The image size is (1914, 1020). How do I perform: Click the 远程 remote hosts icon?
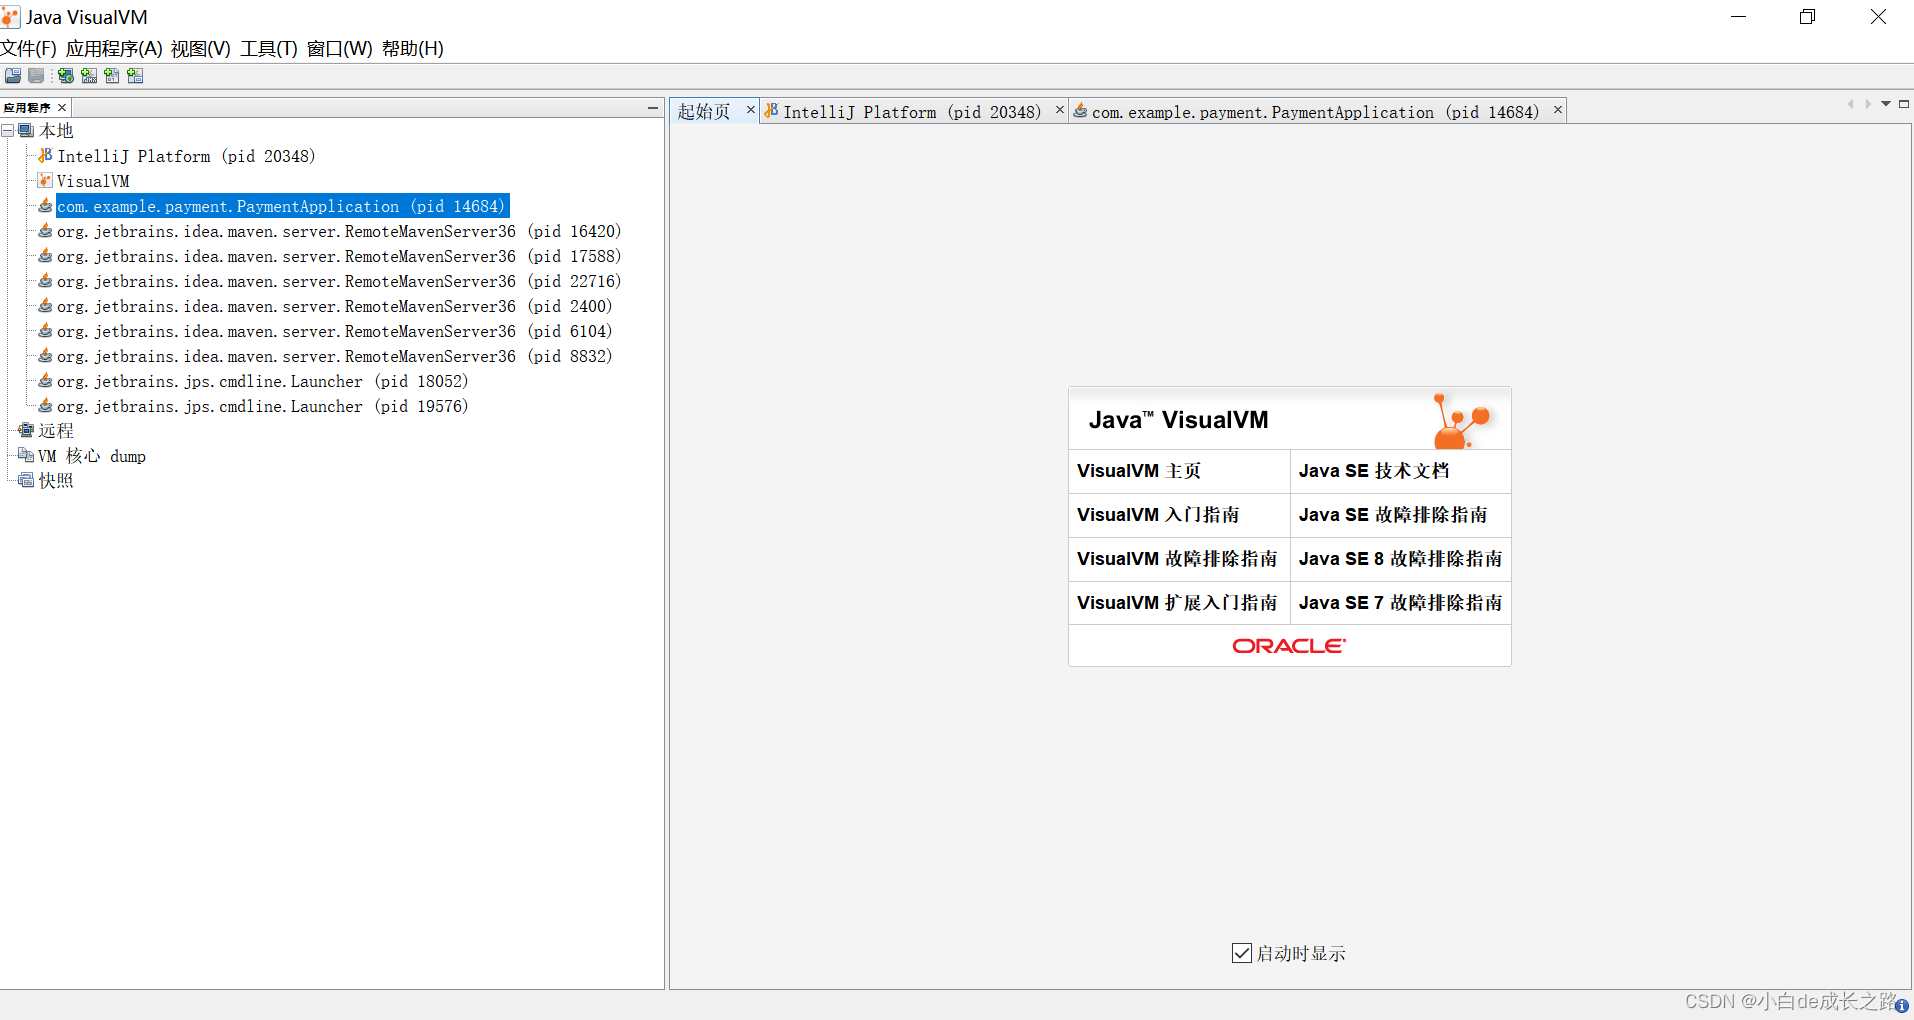tap(26, 431)
